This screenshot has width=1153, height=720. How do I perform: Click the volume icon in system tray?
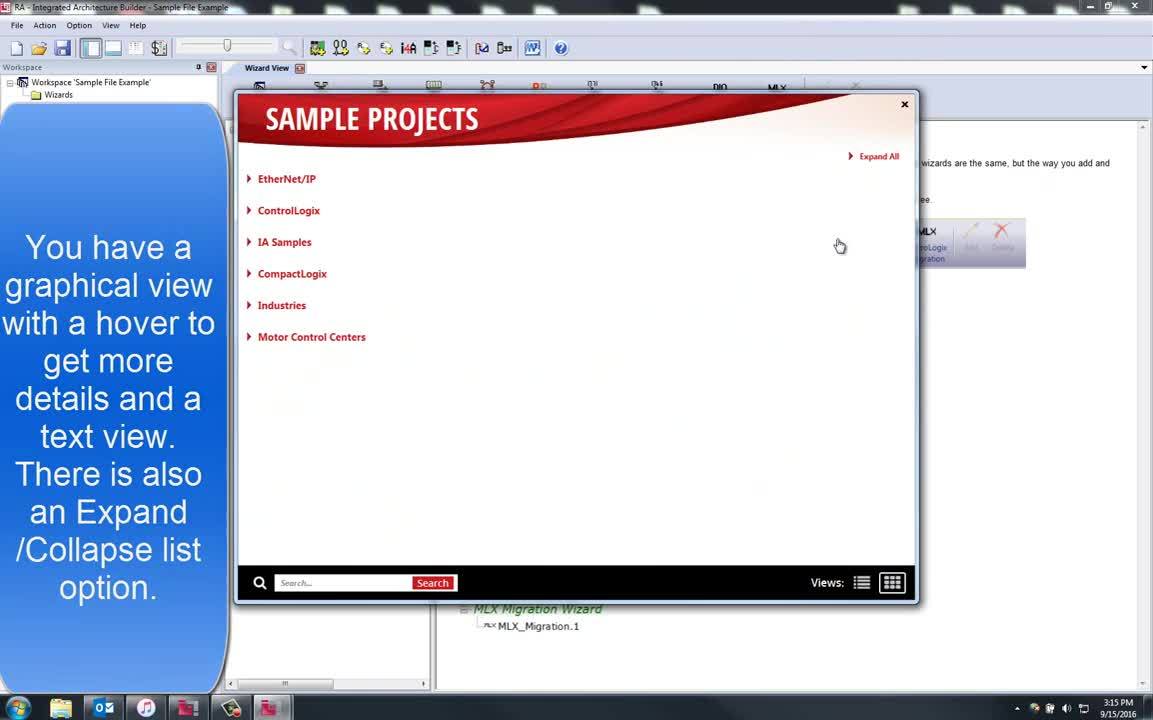click(x=1066, y=708)
